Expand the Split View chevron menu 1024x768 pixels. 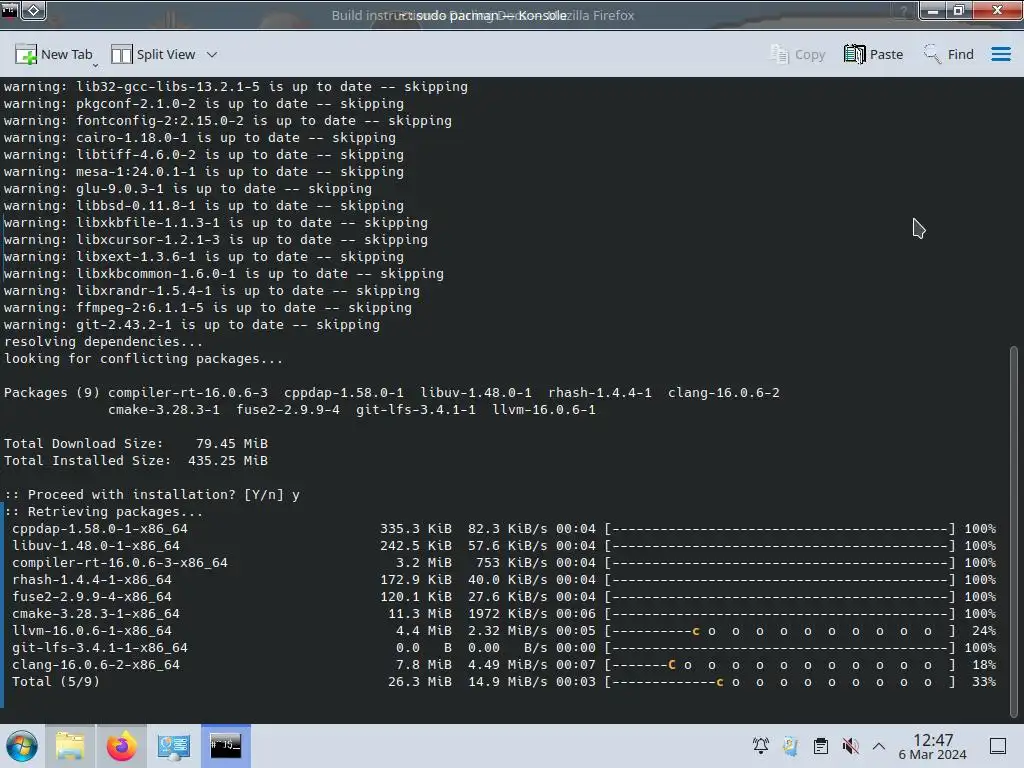212,55
